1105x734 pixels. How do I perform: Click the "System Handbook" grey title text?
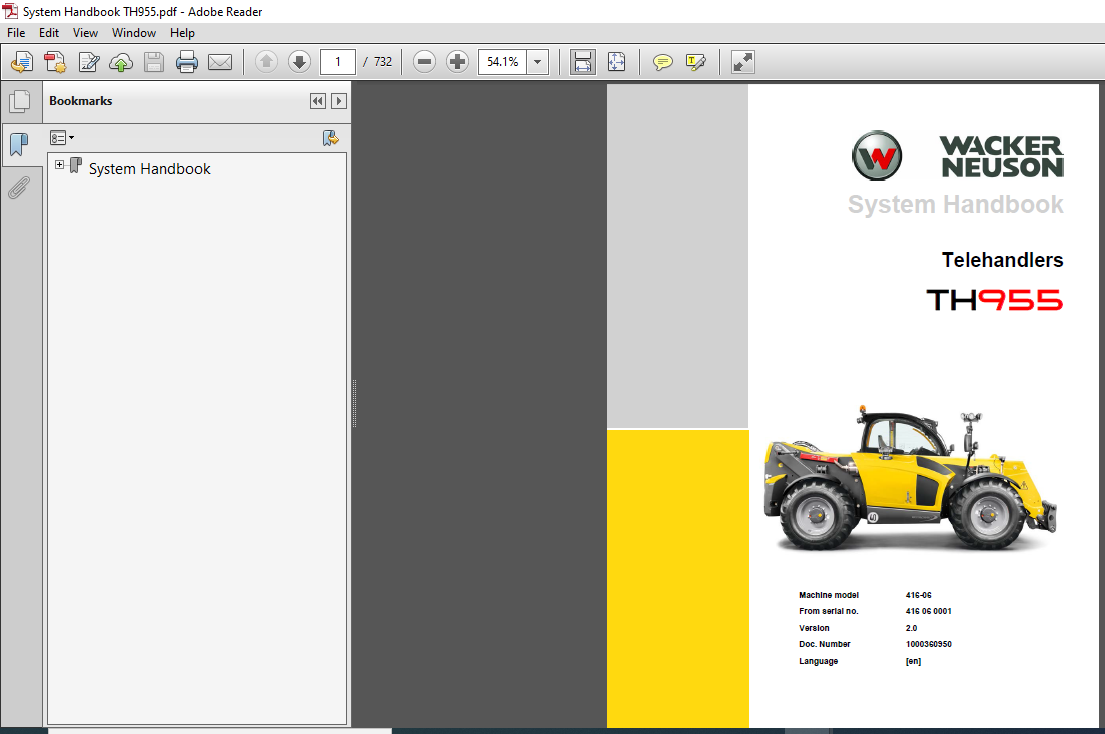click(x=956, y=204)
